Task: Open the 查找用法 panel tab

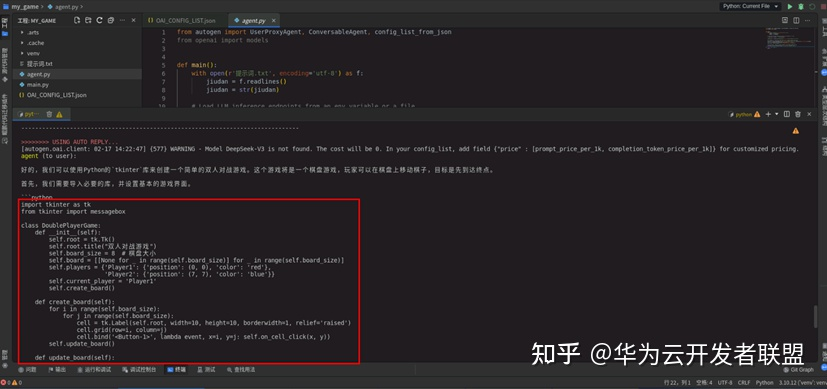Action: tap(241, 369)
